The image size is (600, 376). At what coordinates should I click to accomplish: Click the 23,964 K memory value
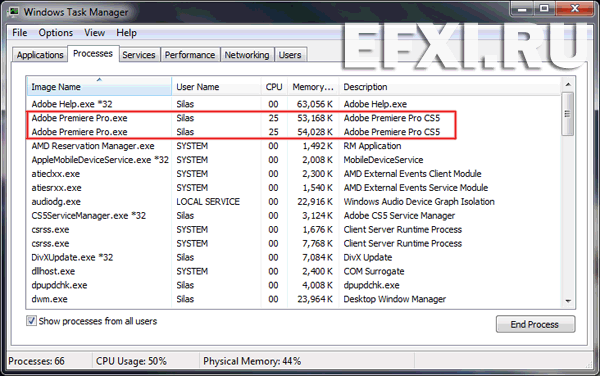pyautogui.click(x=315, y=299)
